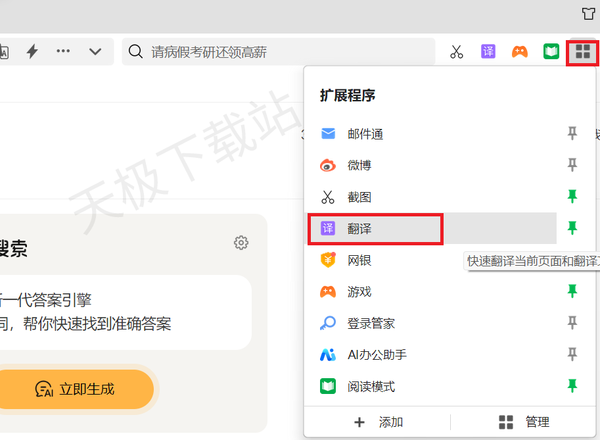Click the AI logo beside AI办公助手
The height and width of the screenshot is (440, 600).
[328, 355]
